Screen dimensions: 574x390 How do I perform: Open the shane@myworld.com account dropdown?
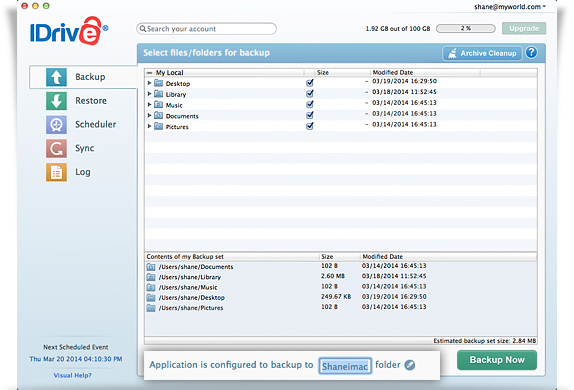510,7
